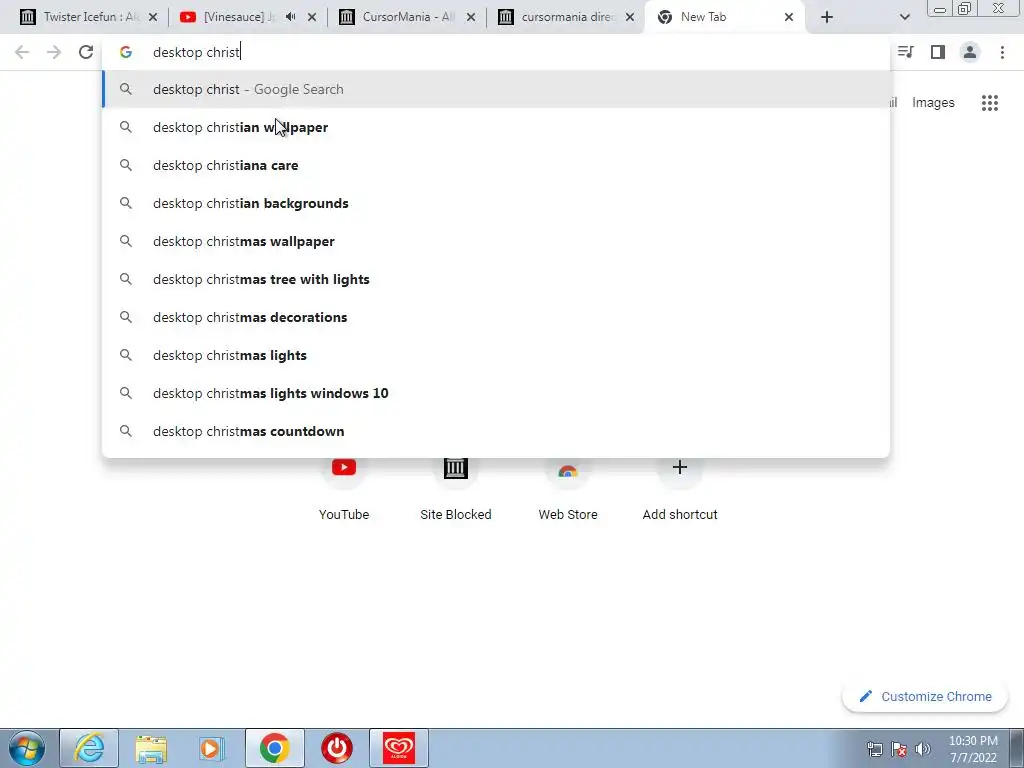Open the Chrome three-dot menu

[x=1002, y=52]
